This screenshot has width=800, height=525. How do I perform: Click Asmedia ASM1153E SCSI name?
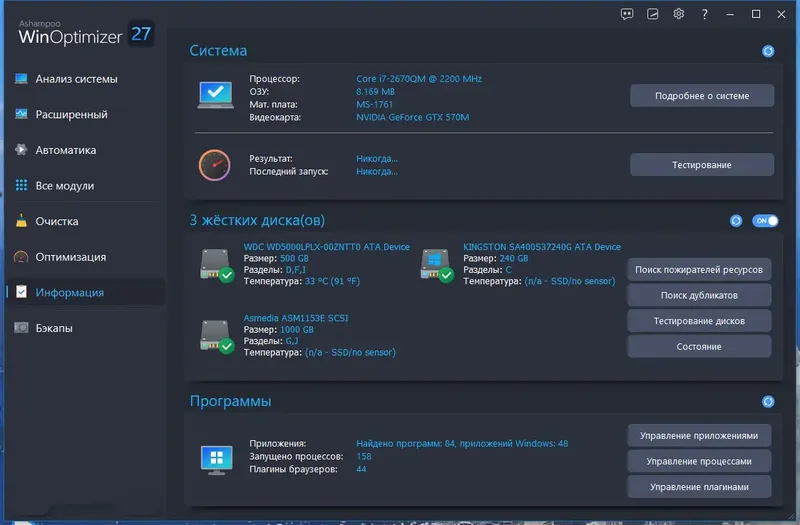[296, 318]
